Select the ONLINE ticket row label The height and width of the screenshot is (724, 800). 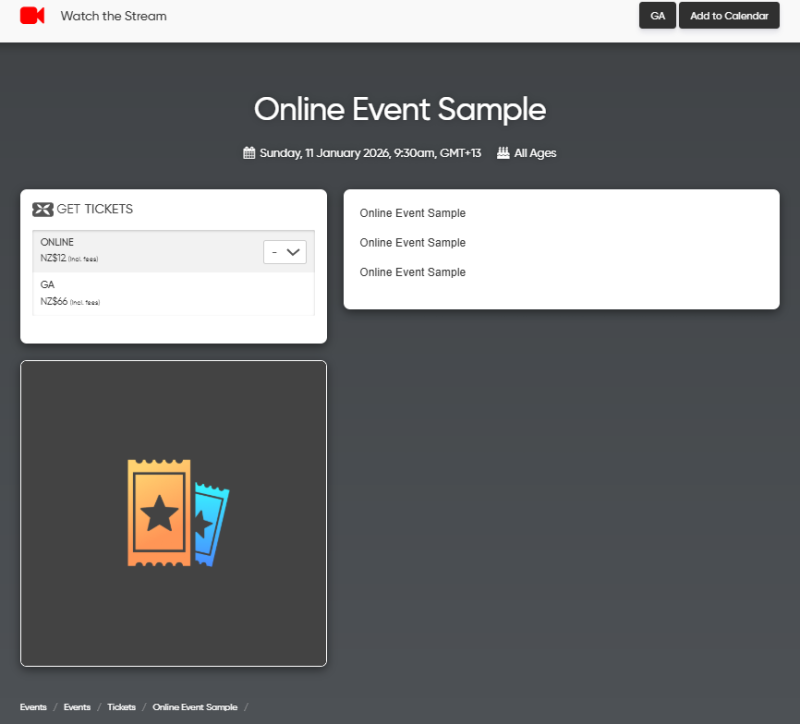57,242
